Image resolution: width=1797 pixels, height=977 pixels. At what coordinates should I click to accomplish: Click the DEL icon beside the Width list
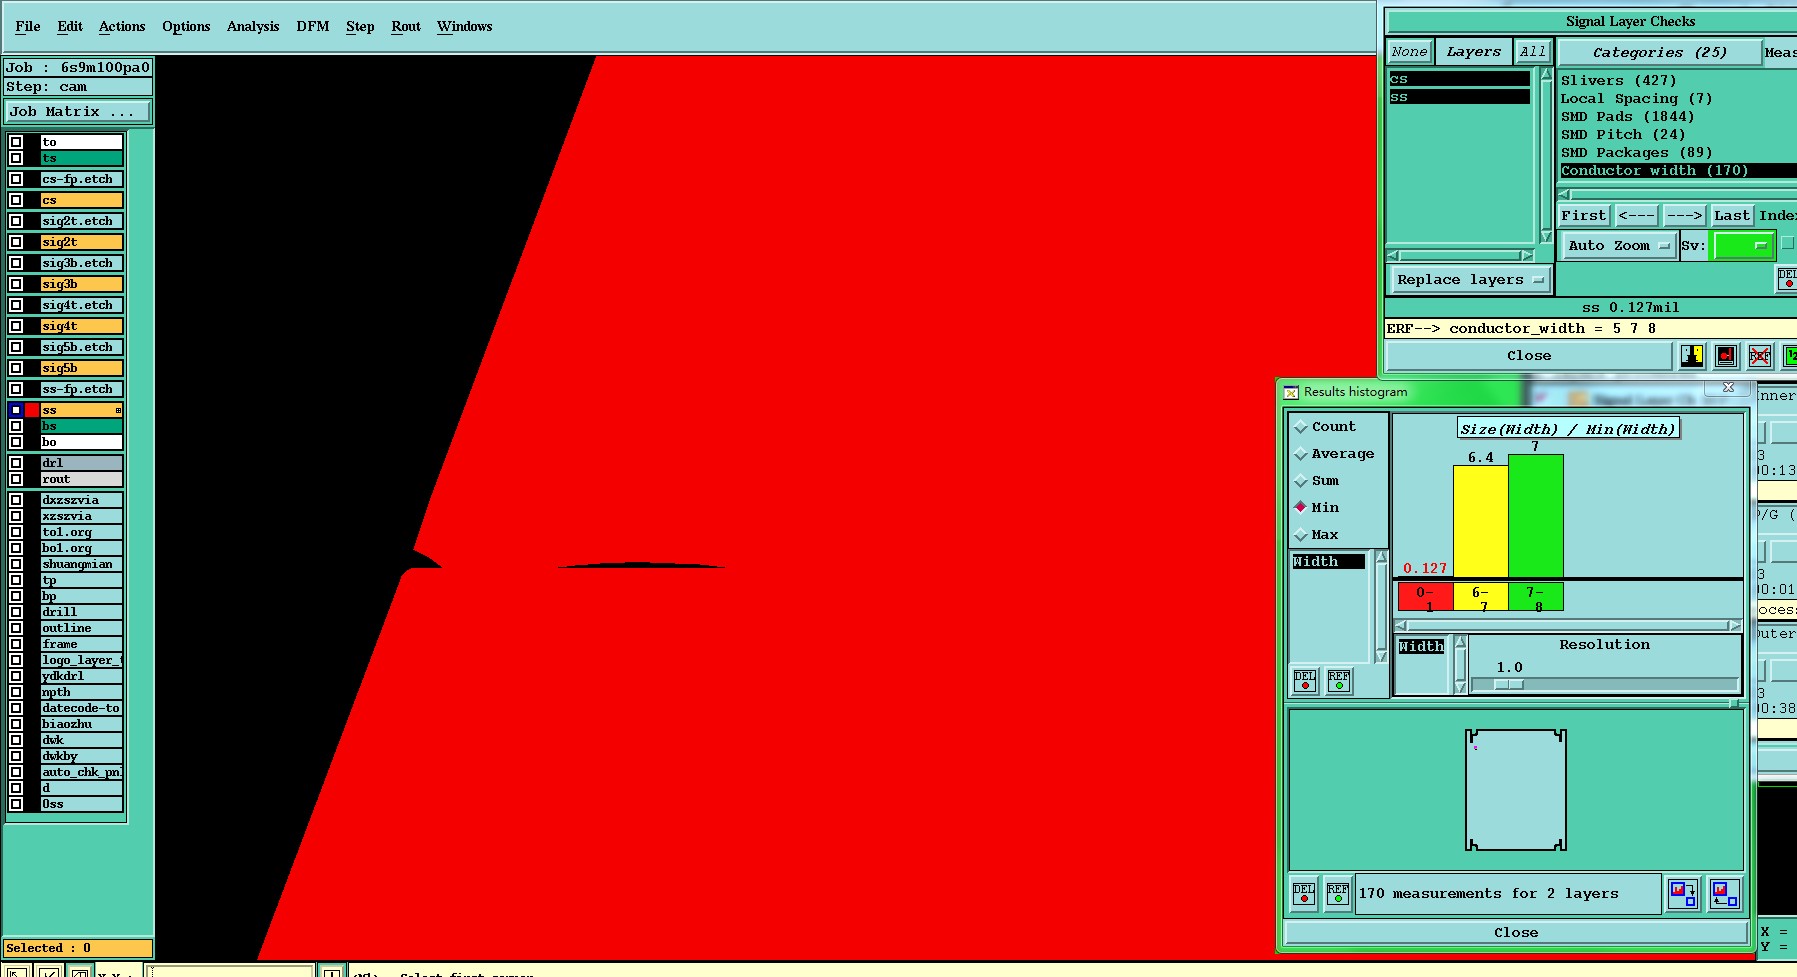[x=1305, y=681]
